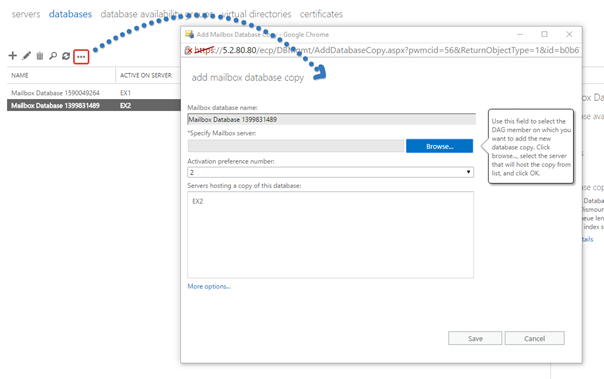
Task: Open the three-dots more actions menu
Action: 81,57
